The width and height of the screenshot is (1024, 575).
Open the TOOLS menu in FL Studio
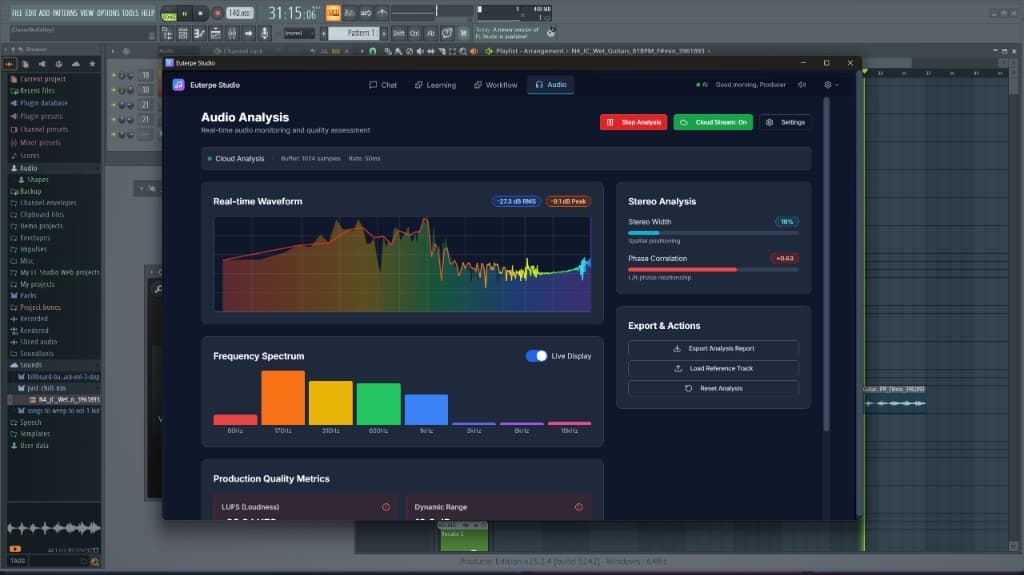coord(130,13)
